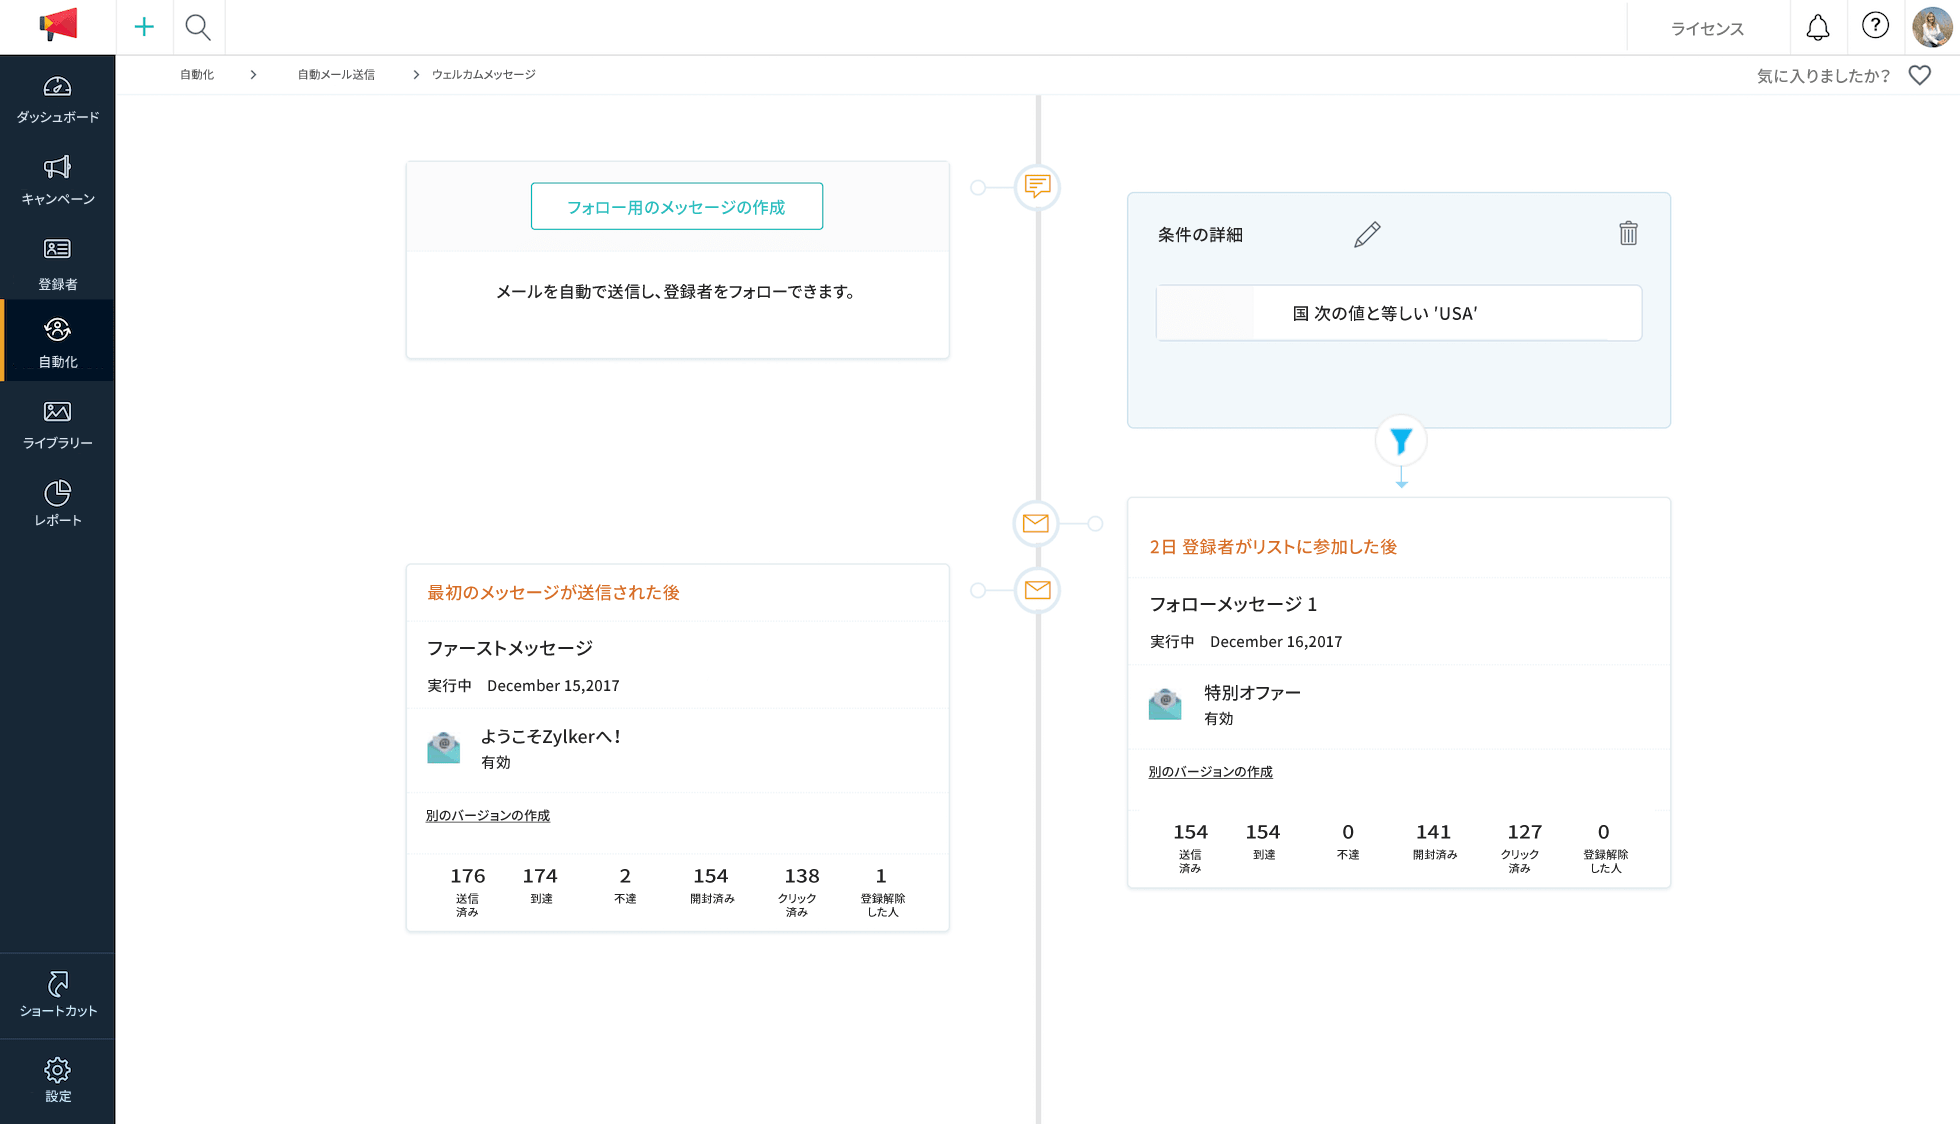
Task: Click 174 到達 stat
Action: click(540, 885)
